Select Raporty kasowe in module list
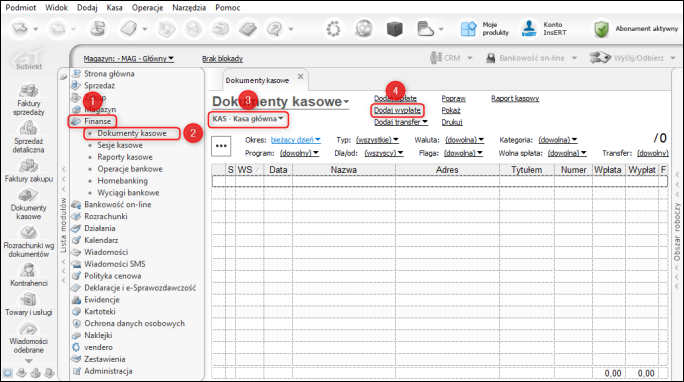684x382 pixels. coord(125,157)
